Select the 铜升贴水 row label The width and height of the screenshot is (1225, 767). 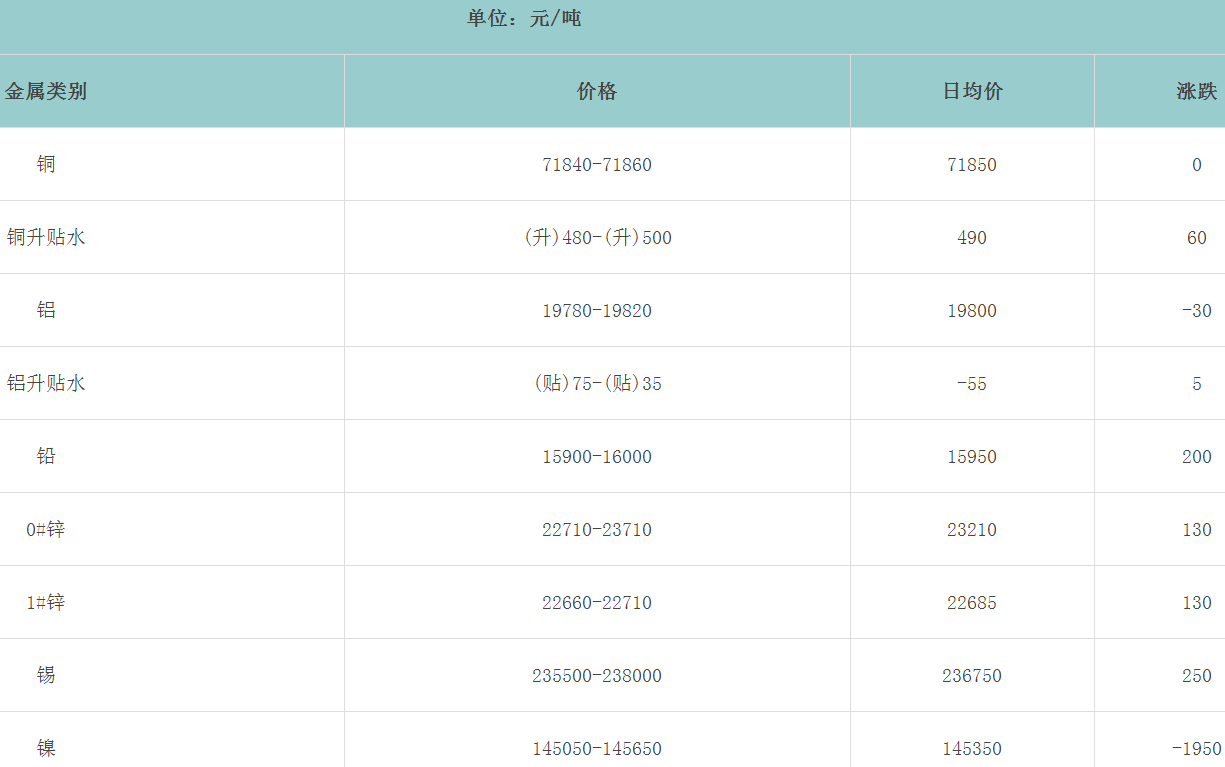click(x=46, y=238)
